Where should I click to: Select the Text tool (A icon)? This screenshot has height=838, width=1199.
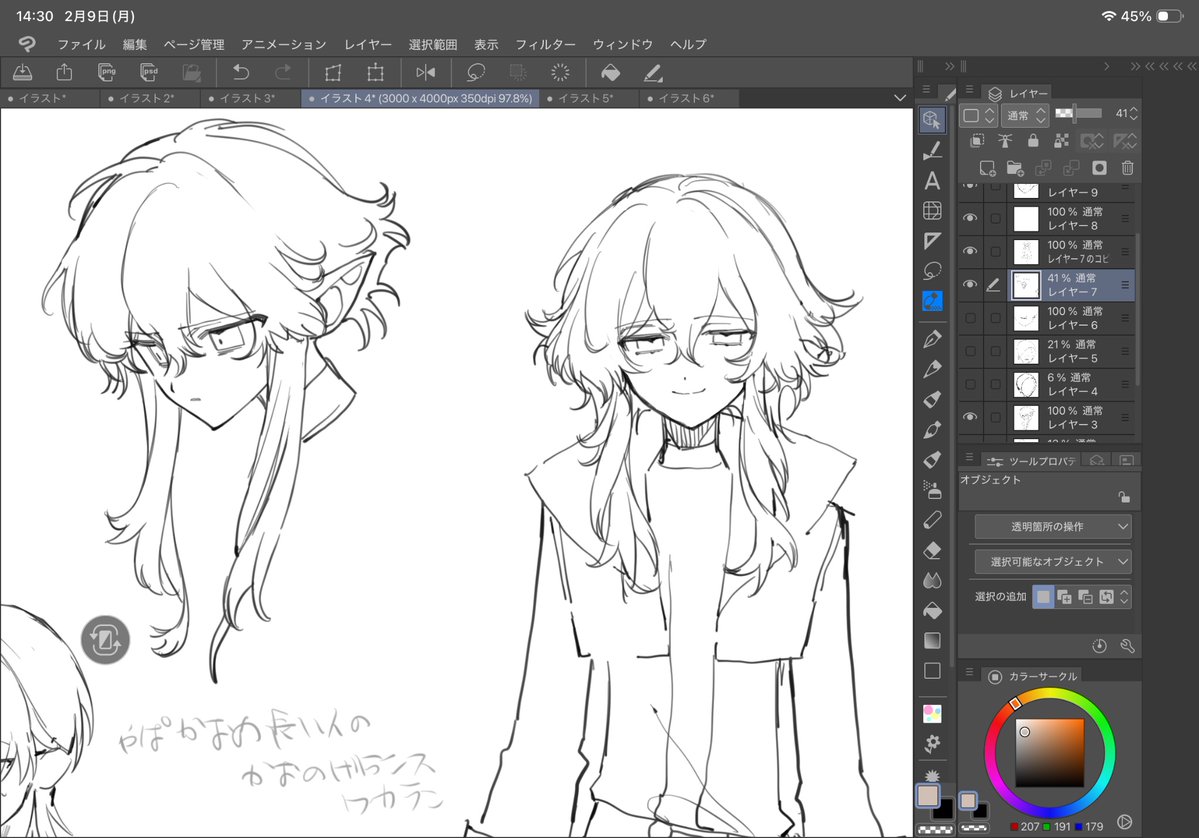pos(932,180)
